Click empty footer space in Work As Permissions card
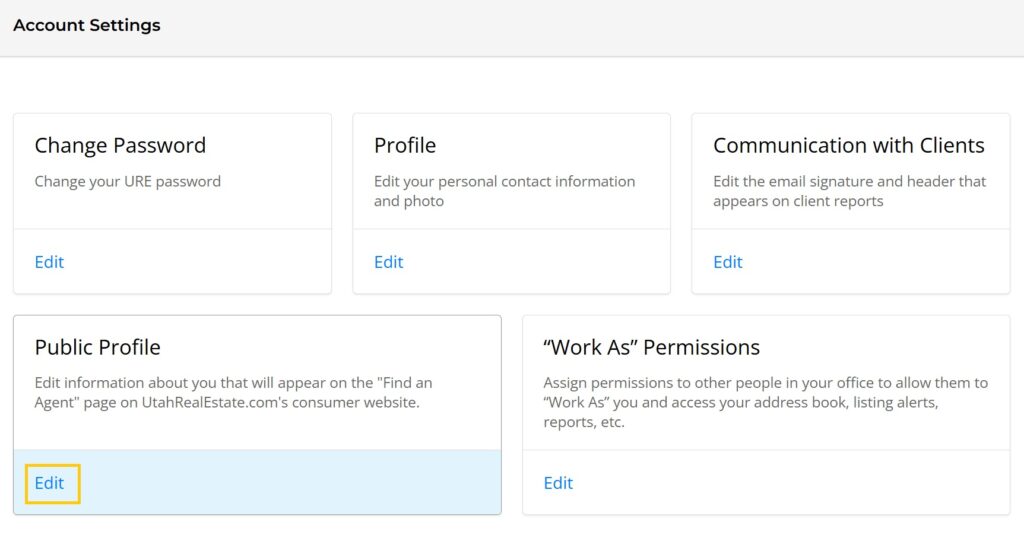This screenshot has width=1024, height=534. [800, 483]
